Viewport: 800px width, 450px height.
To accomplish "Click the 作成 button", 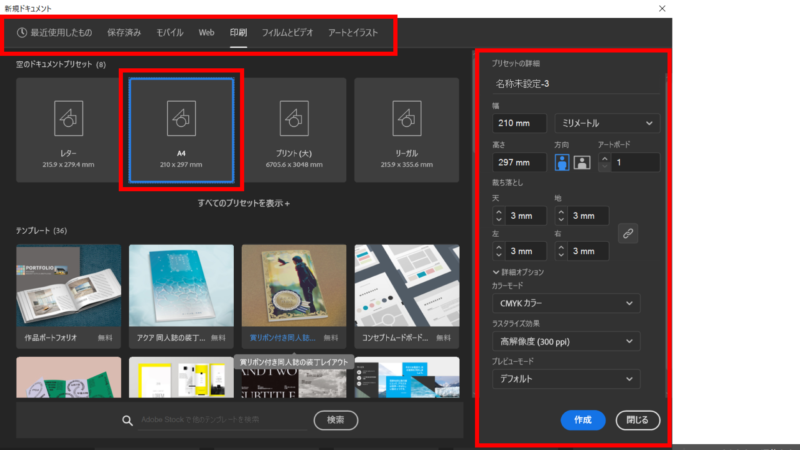I will pos(583,420).
